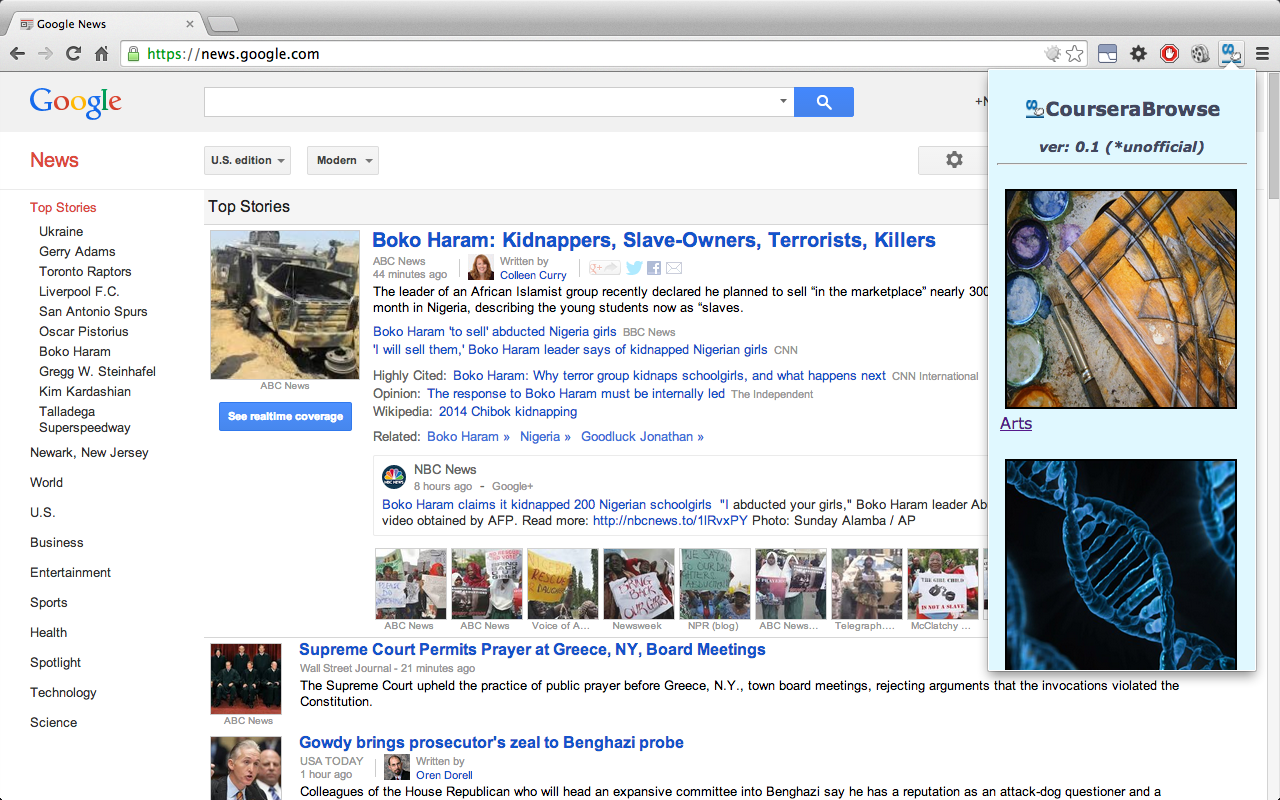Click the Newsweek protest photo thumbnail
This screenshot has height=800, width=1280.
point(639,584)
